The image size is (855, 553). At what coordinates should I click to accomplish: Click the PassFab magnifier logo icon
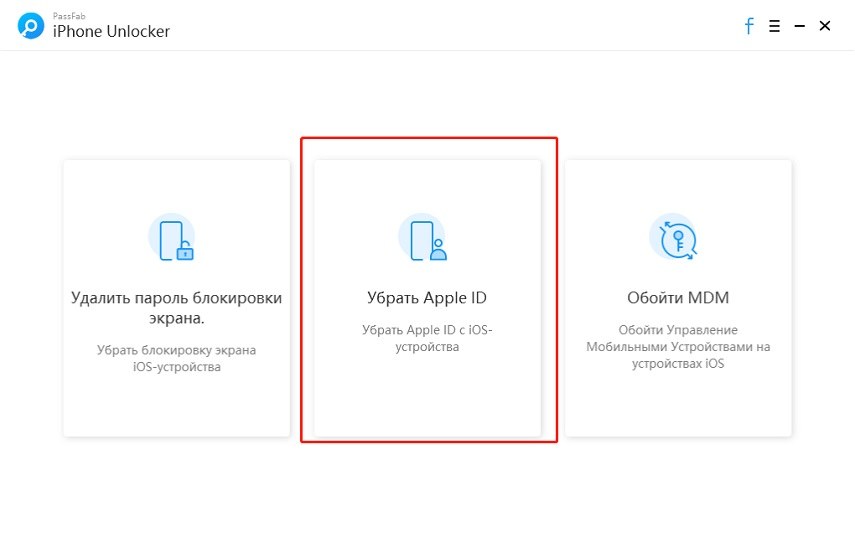(x=31, y=26)
